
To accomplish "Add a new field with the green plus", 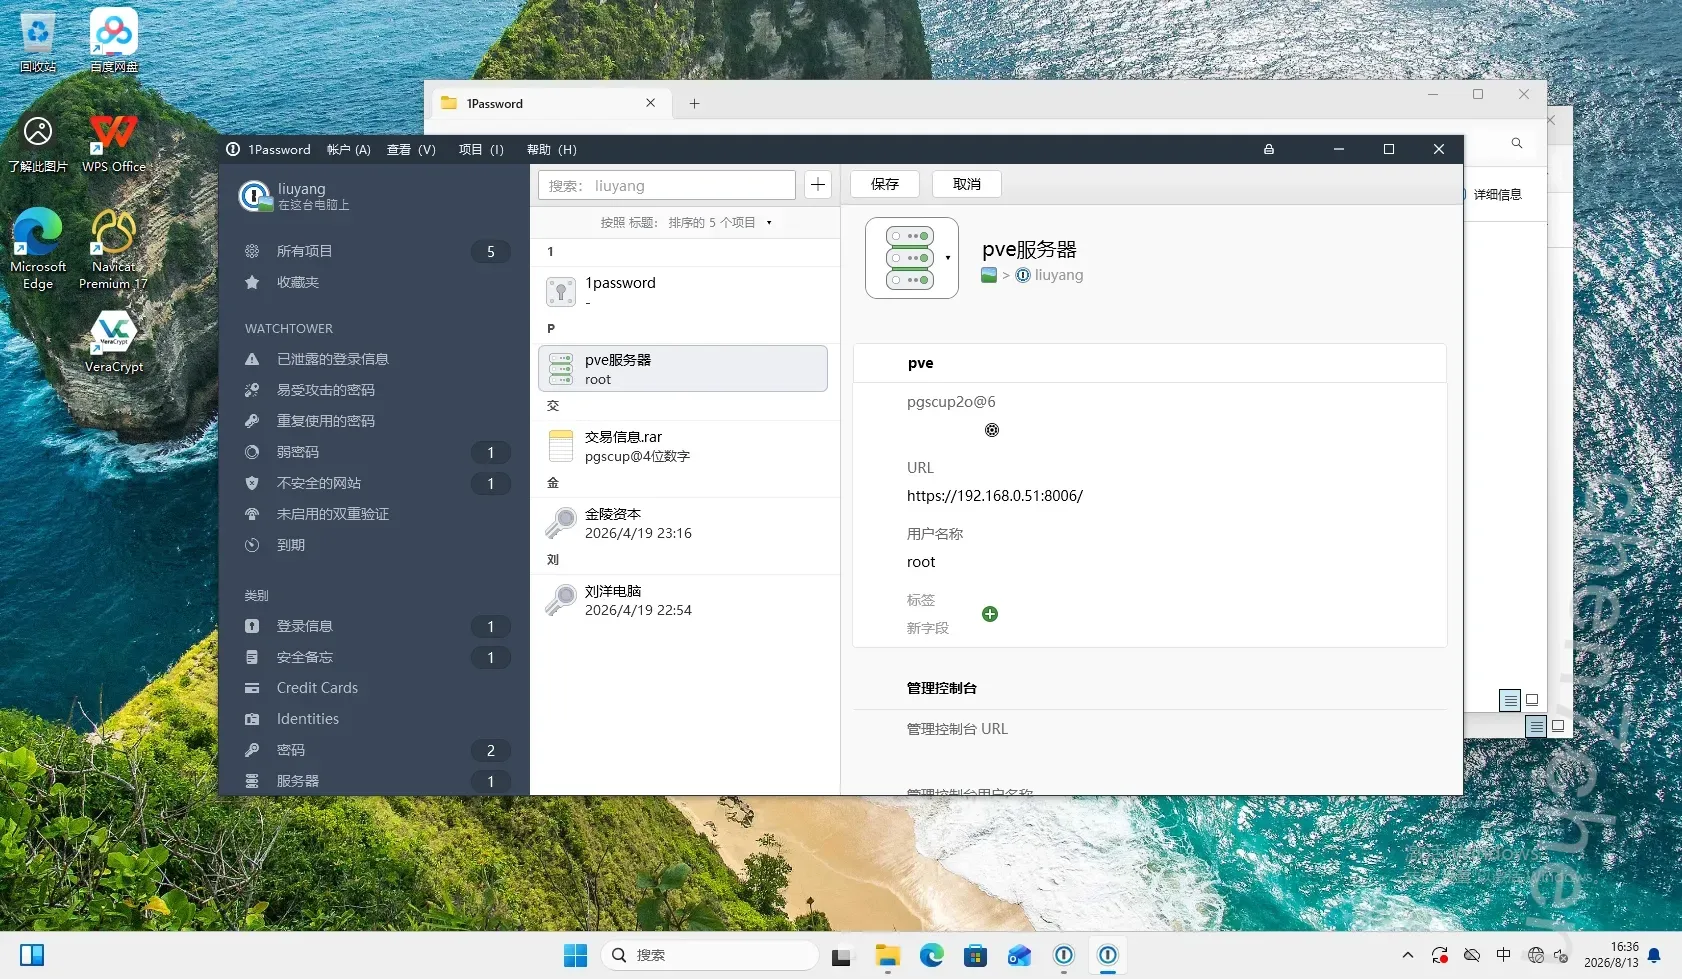I will [x=990, y=614].
